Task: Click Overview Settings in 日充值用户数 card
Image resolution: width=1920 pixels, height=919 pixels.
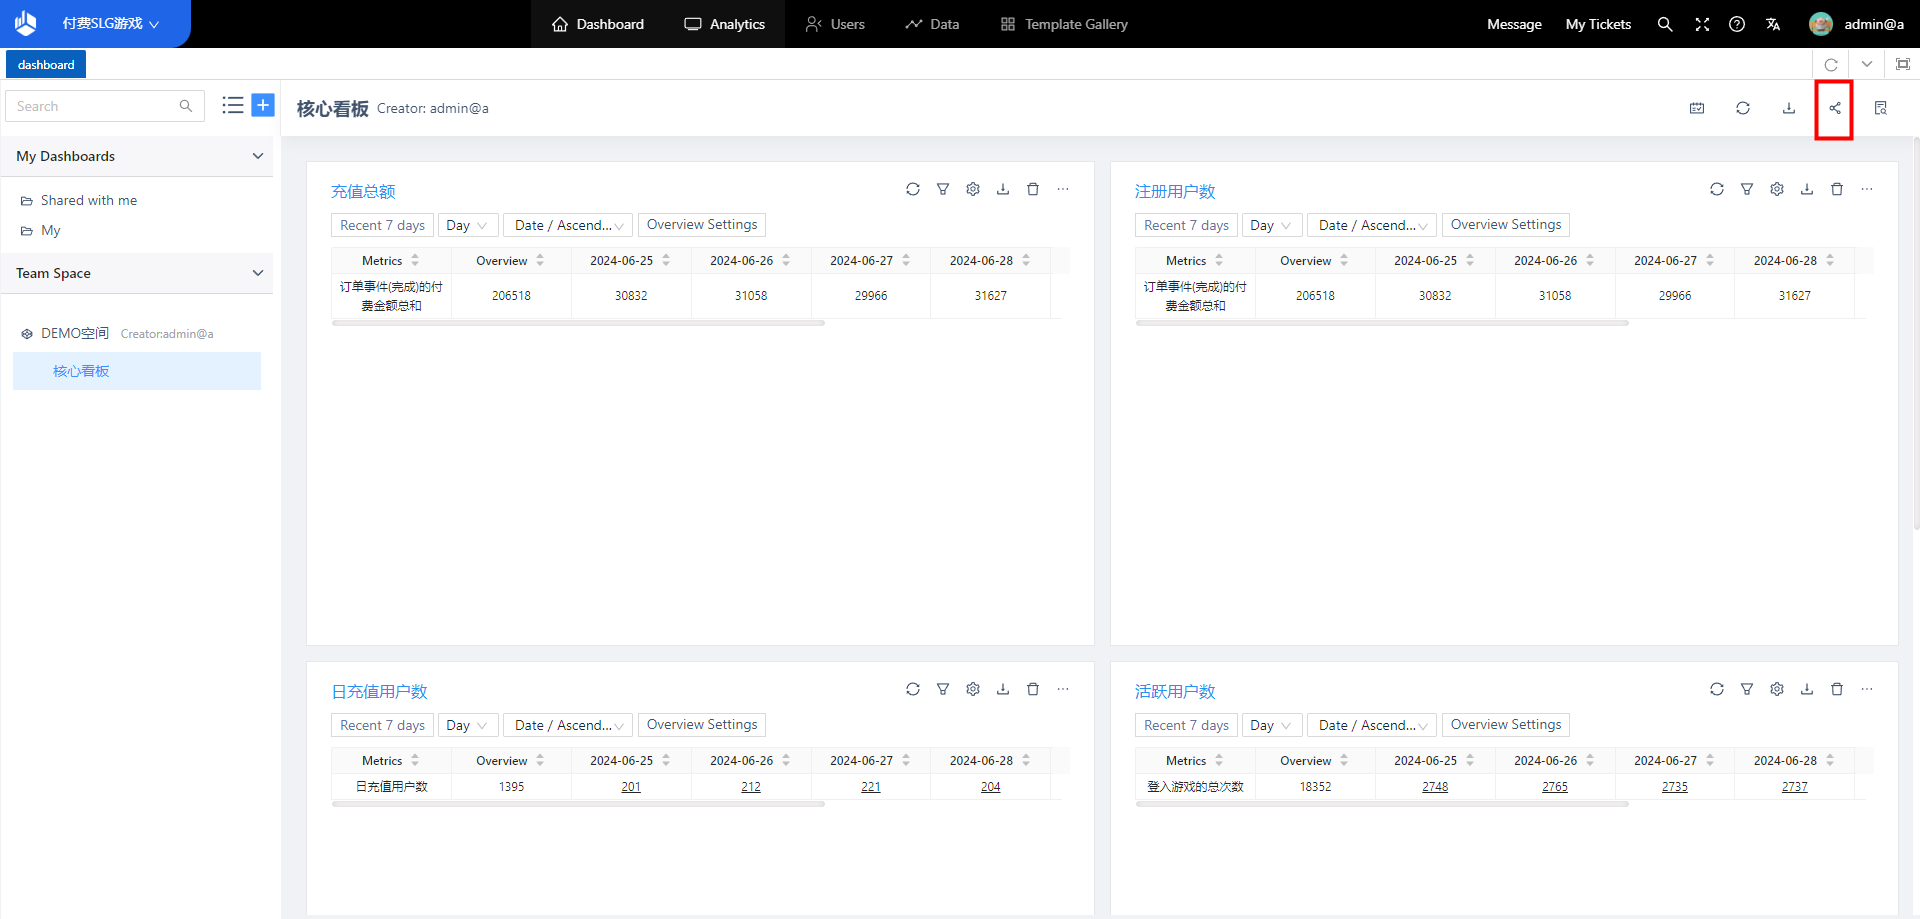Action: (x=701, y=725)
